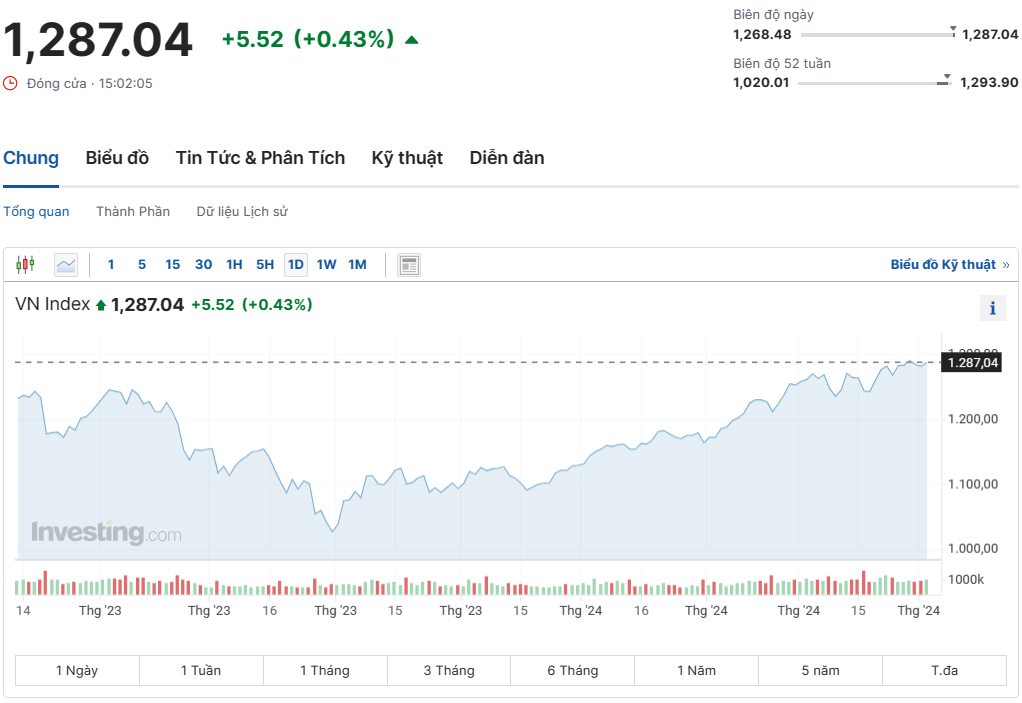Click the 1.287,04 current price label on chart axis
This screenshot has height=703, width=1022.
pyautogui.click(x=972, y=363)
